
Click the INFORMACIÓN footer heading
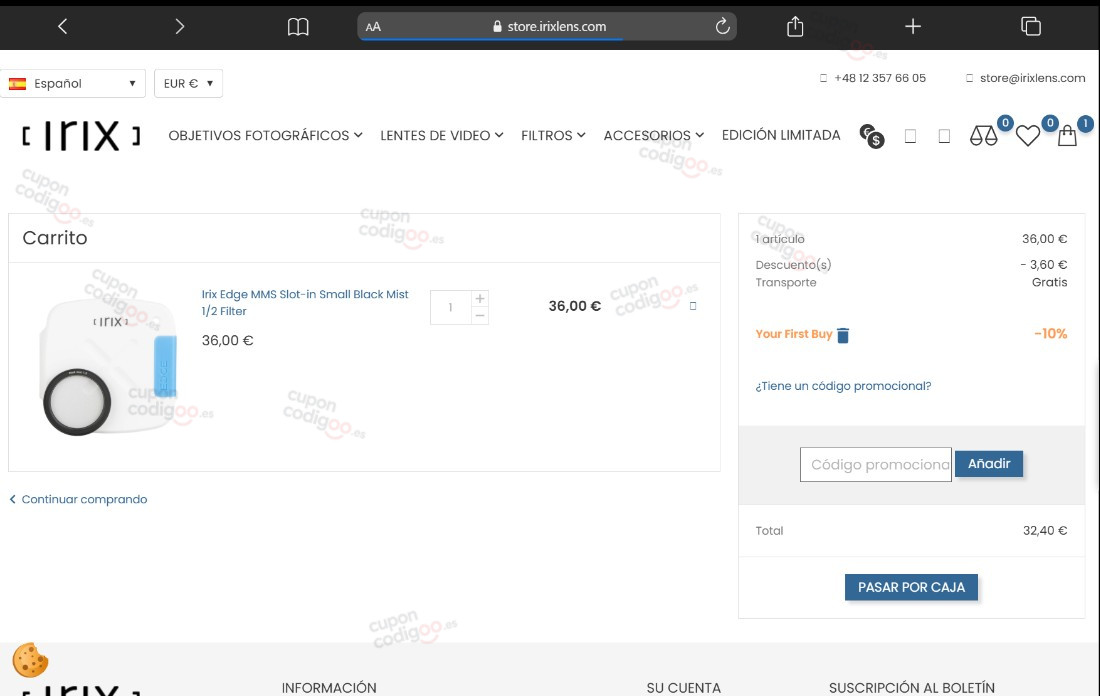(x=329, y=688)
